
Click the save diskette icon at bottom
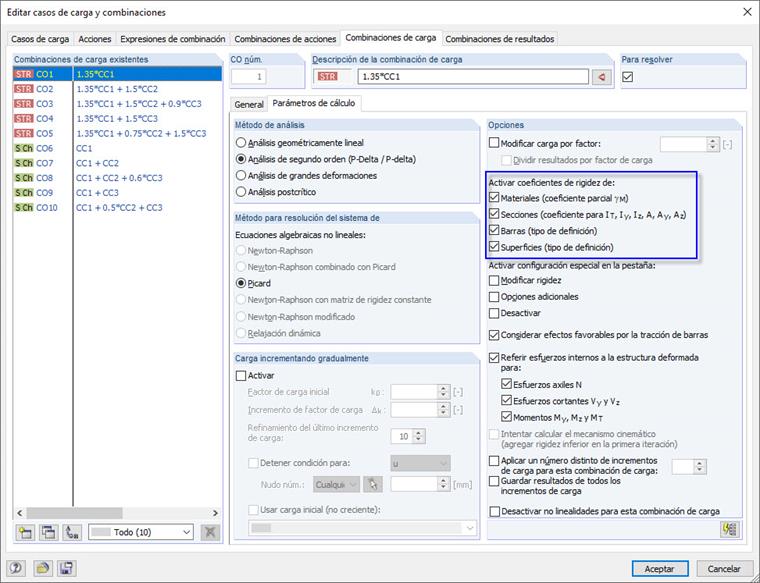click(66, 568)
